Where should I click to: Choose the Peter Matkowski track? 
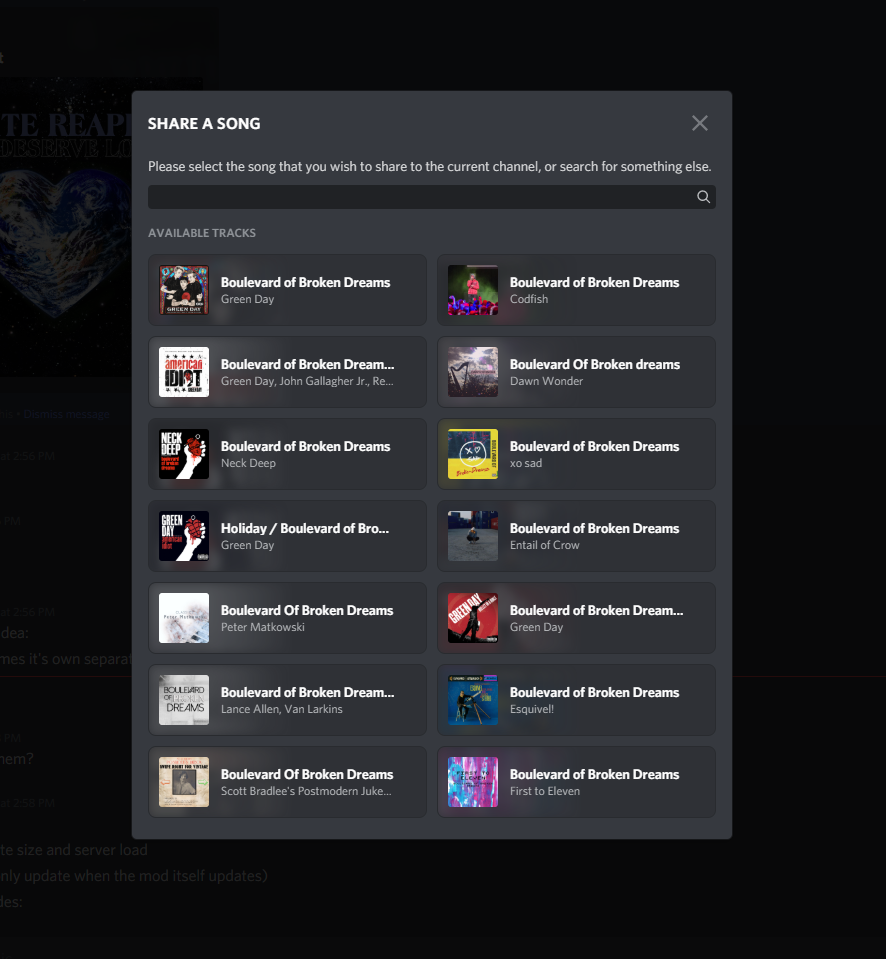tap(287, 618)
